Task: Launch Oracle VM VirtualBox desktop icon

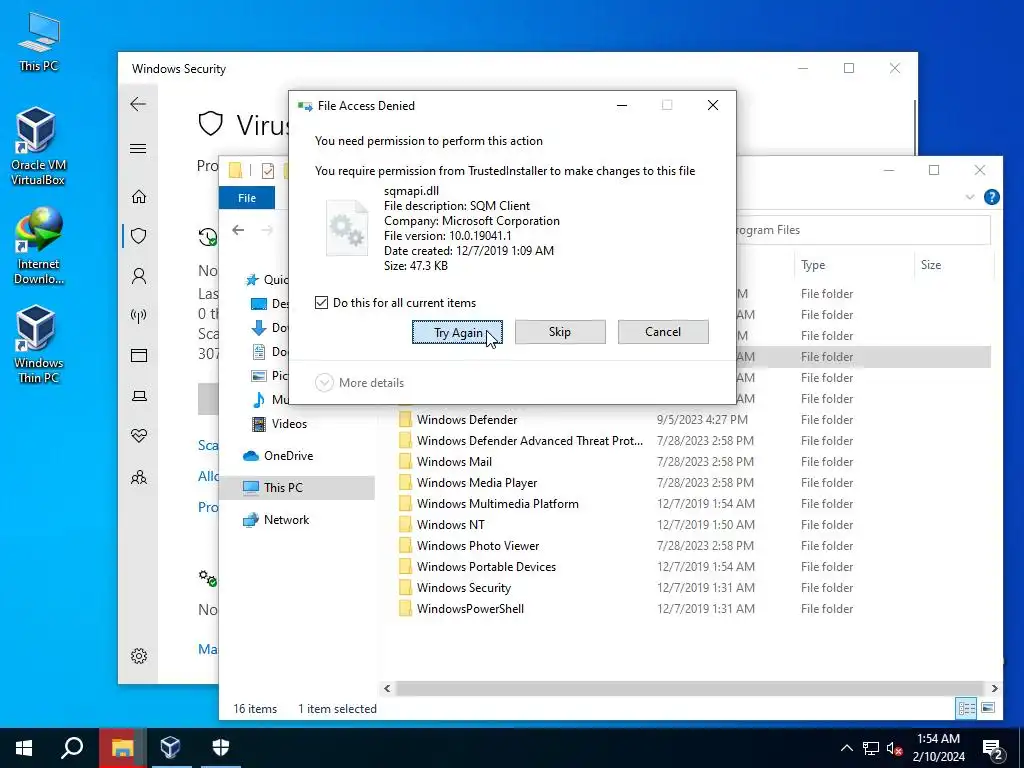Action: pyautogui.click(x=37, y=146)
